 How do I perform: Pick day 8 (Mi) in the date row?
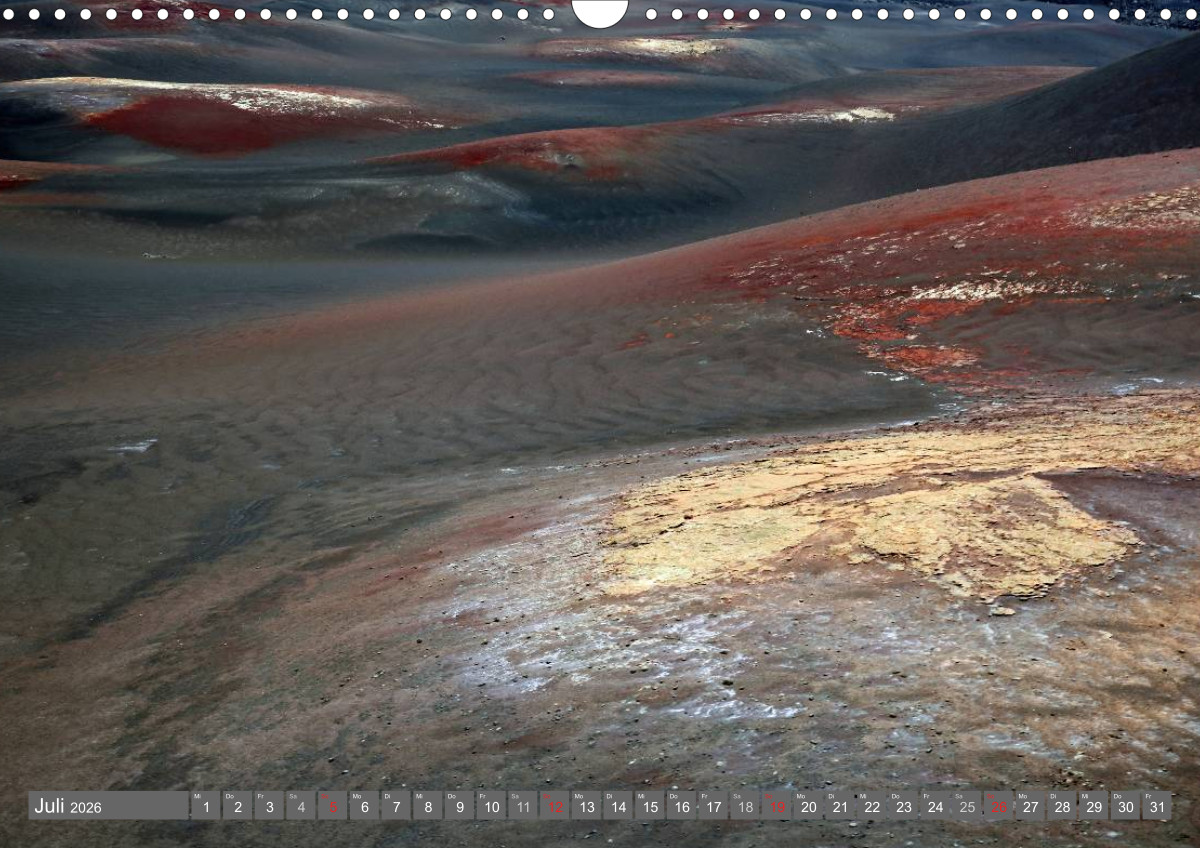(x=427, y=806)
